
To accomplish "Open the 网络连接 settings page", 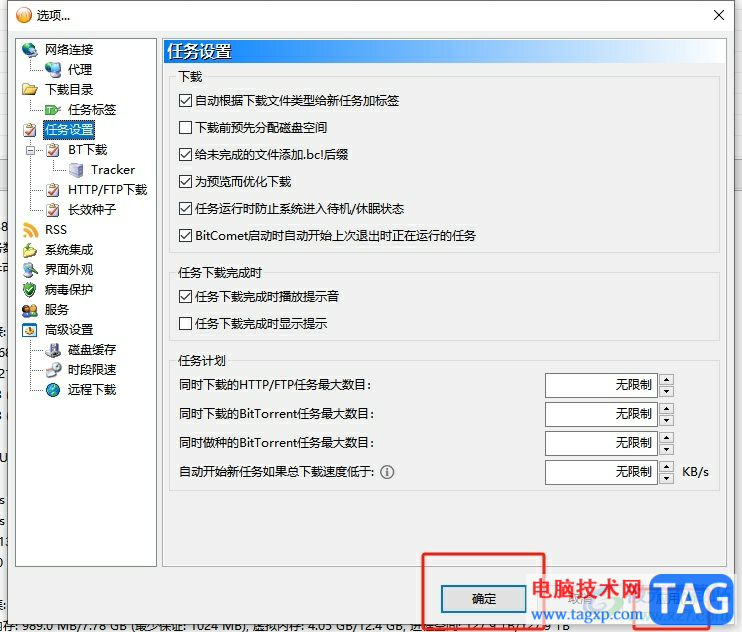I will point(69,50).
